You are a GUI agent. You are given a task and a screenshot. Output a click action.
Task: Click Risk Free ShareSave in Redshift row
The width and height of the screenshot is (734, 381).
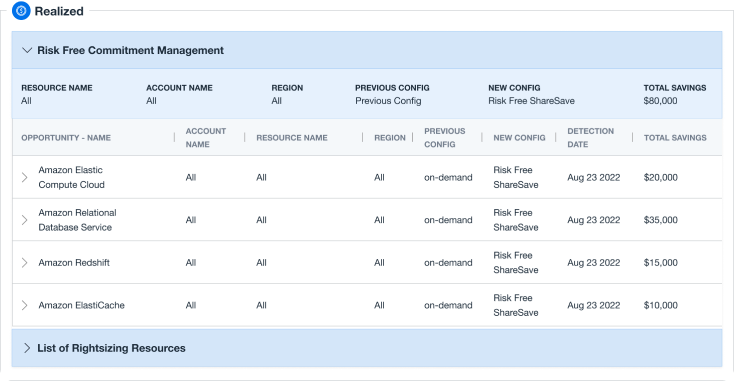(516, 263)
